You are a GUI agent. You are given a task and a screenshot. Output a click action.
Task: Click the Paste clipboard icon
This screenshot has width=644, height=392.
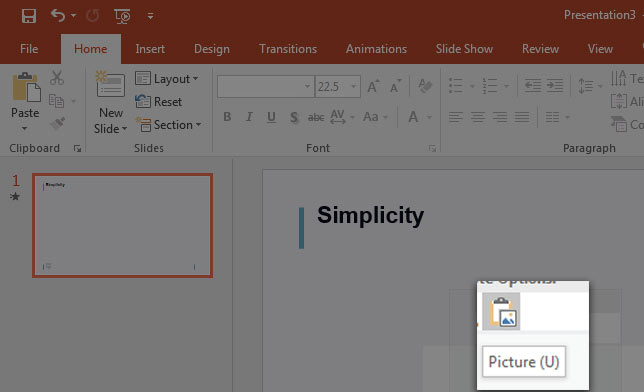click(26, 87)
